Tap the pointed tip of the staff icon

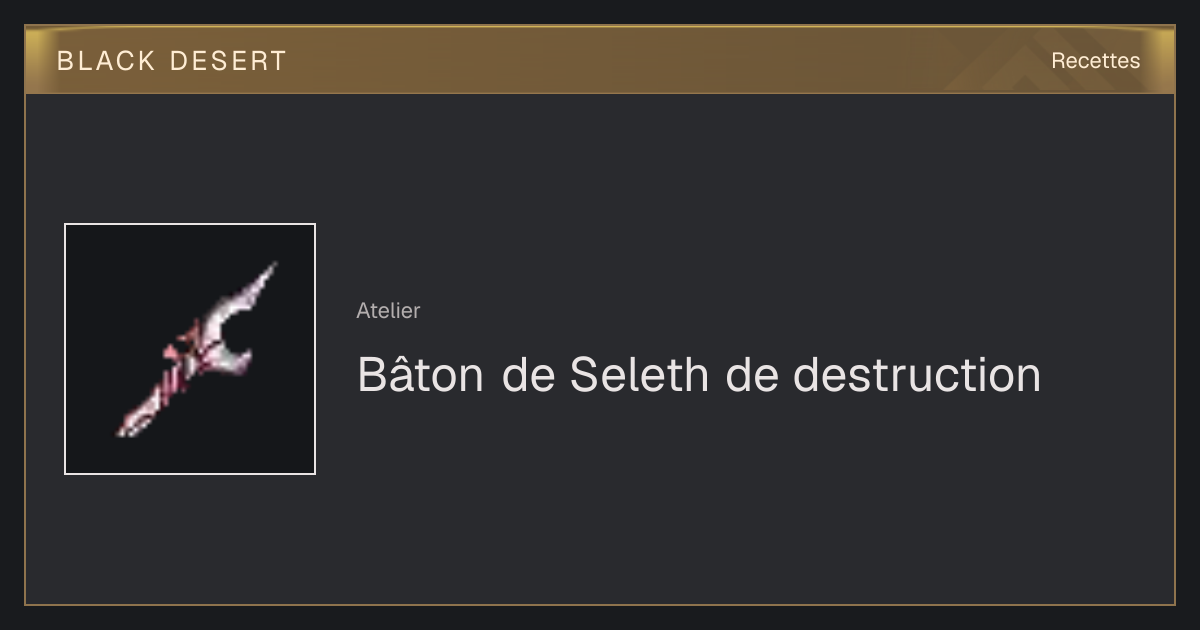[x=268, y=274]
